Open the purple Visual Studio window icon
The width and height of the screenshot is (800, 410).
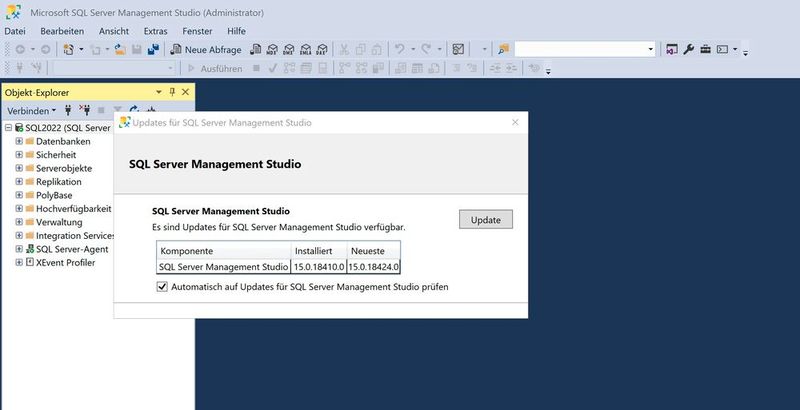point(672,49)
